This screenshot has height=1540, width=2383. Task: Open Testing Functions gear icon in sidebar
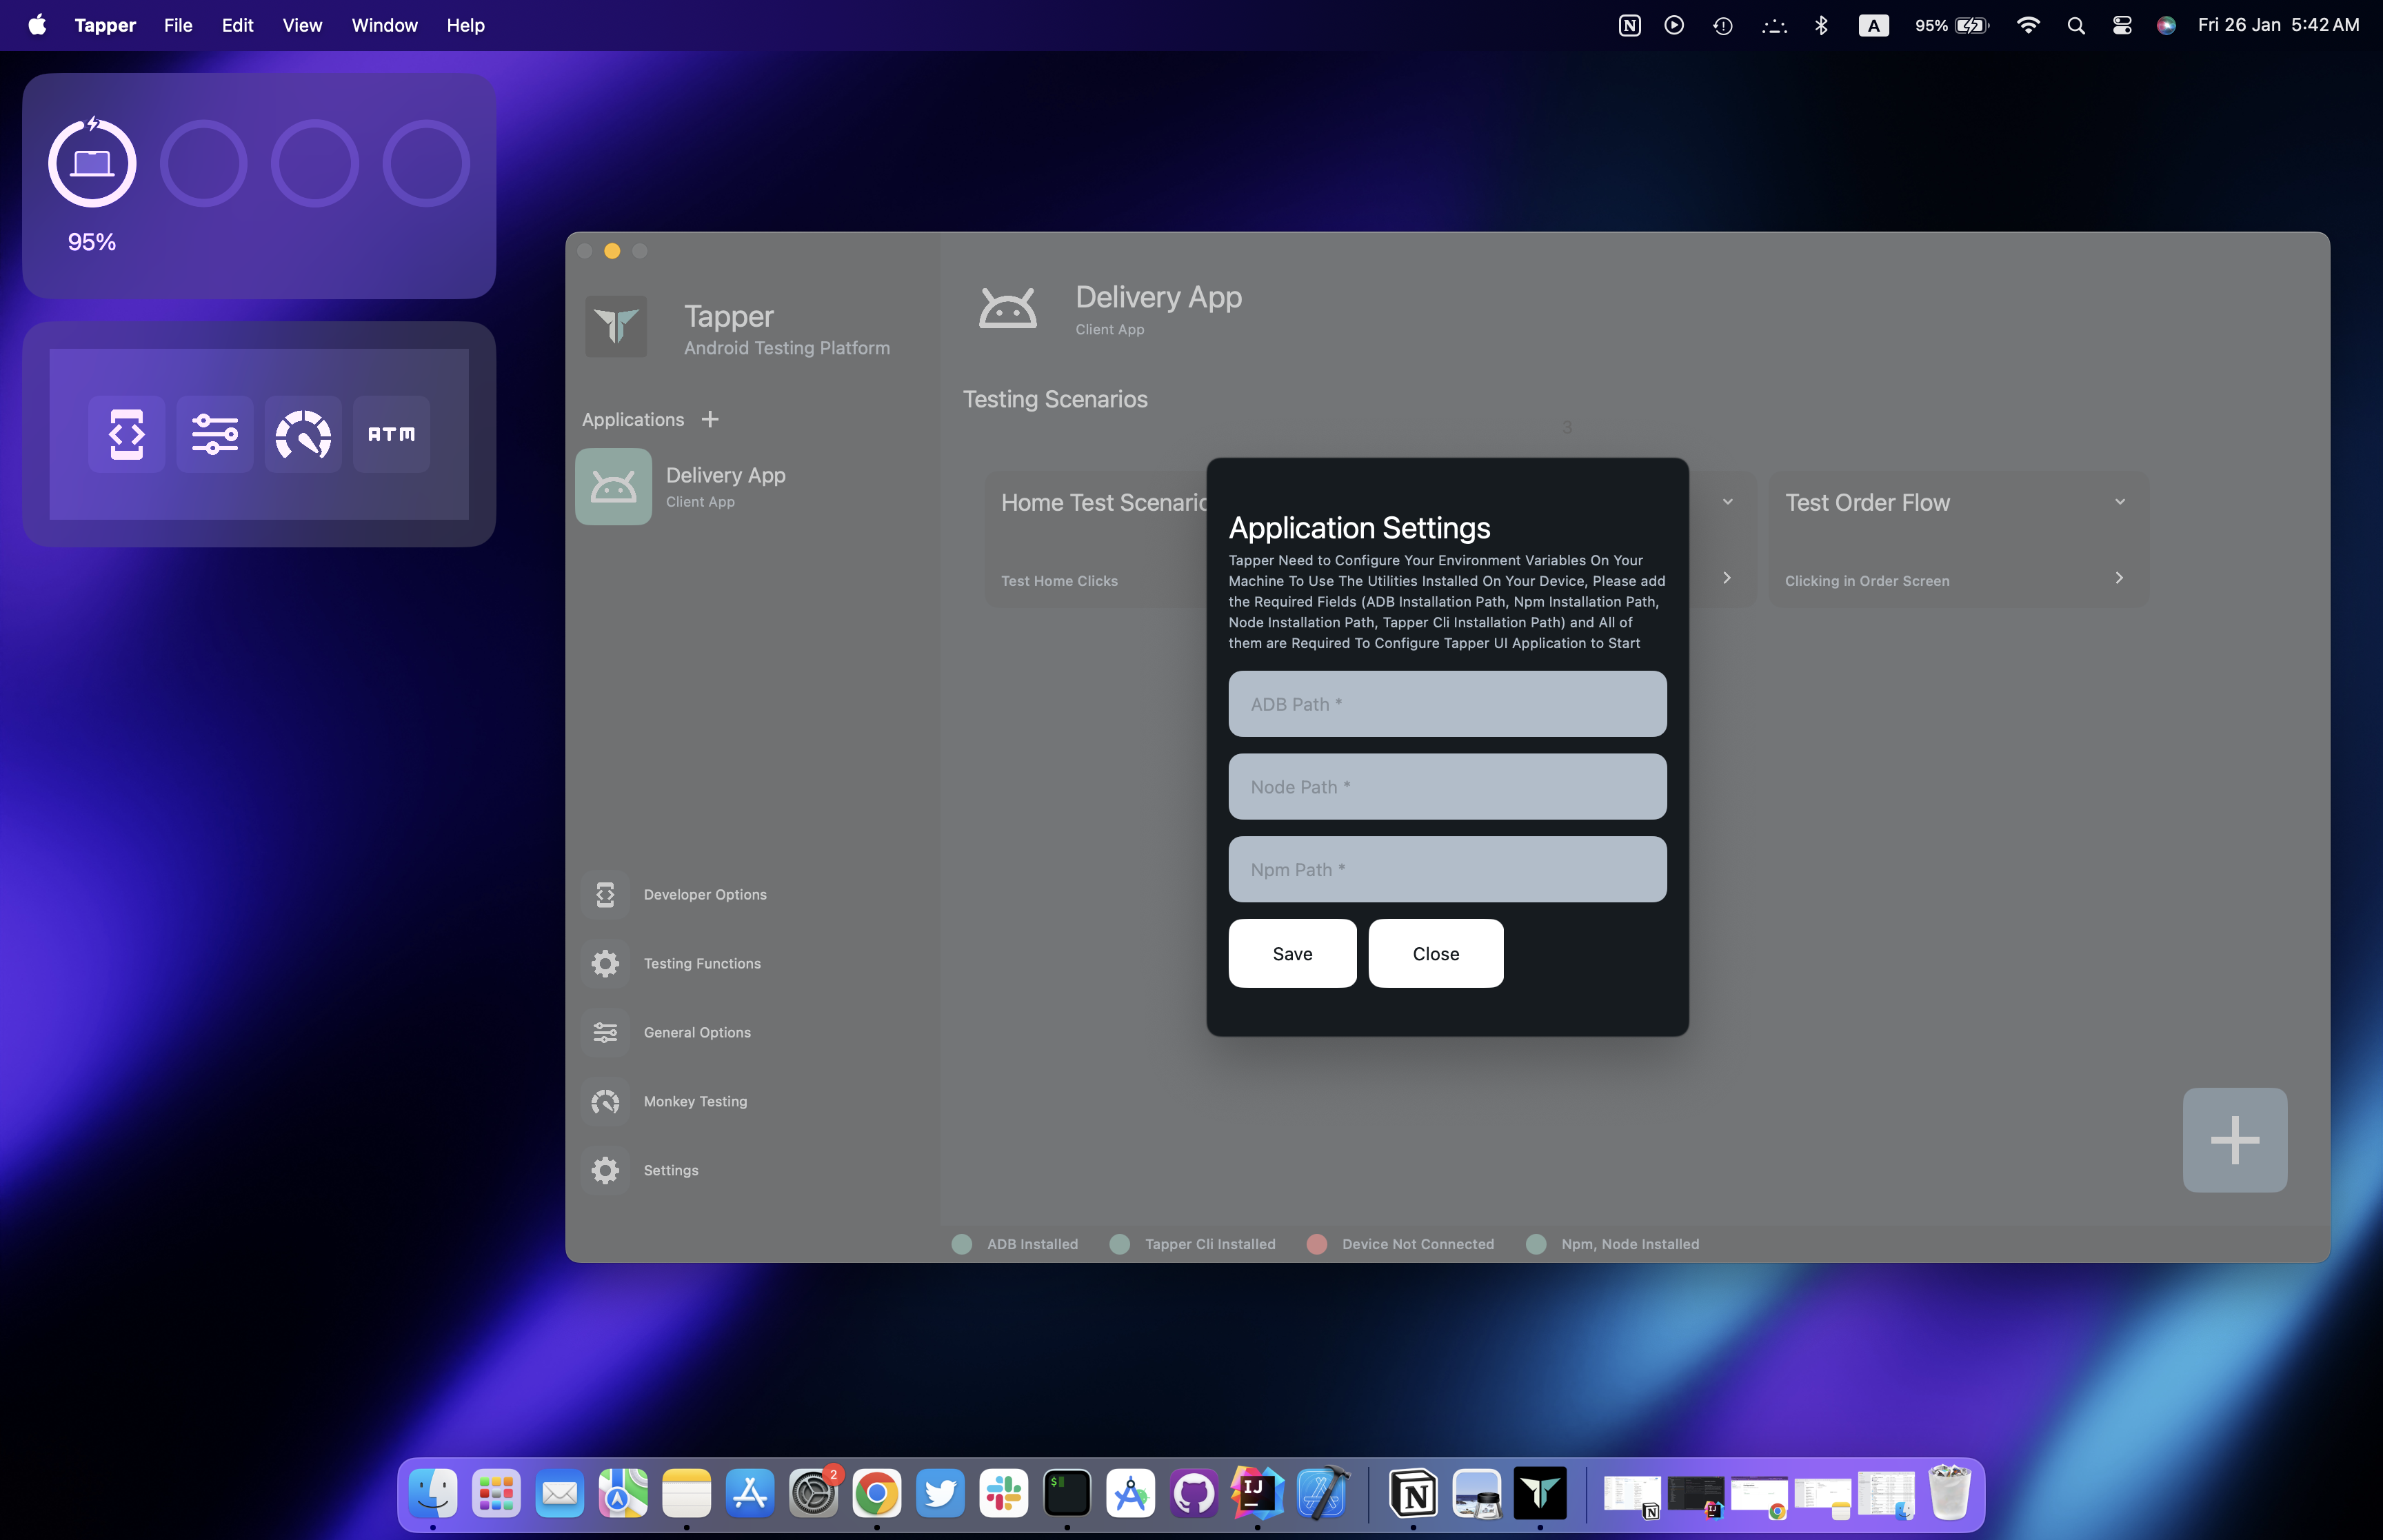click(x=605, y=963)
